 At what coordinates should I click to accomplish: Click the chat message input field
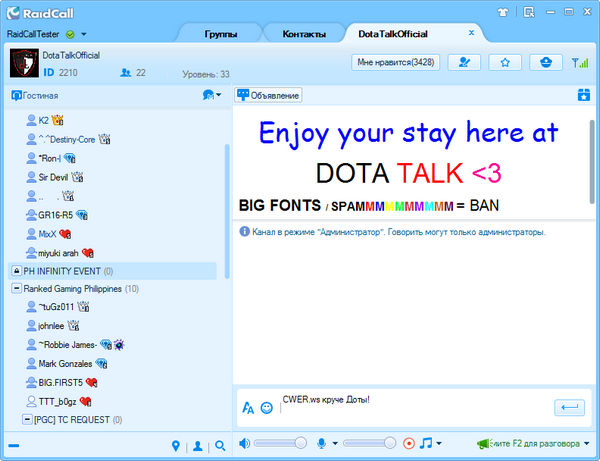[415, 408]
